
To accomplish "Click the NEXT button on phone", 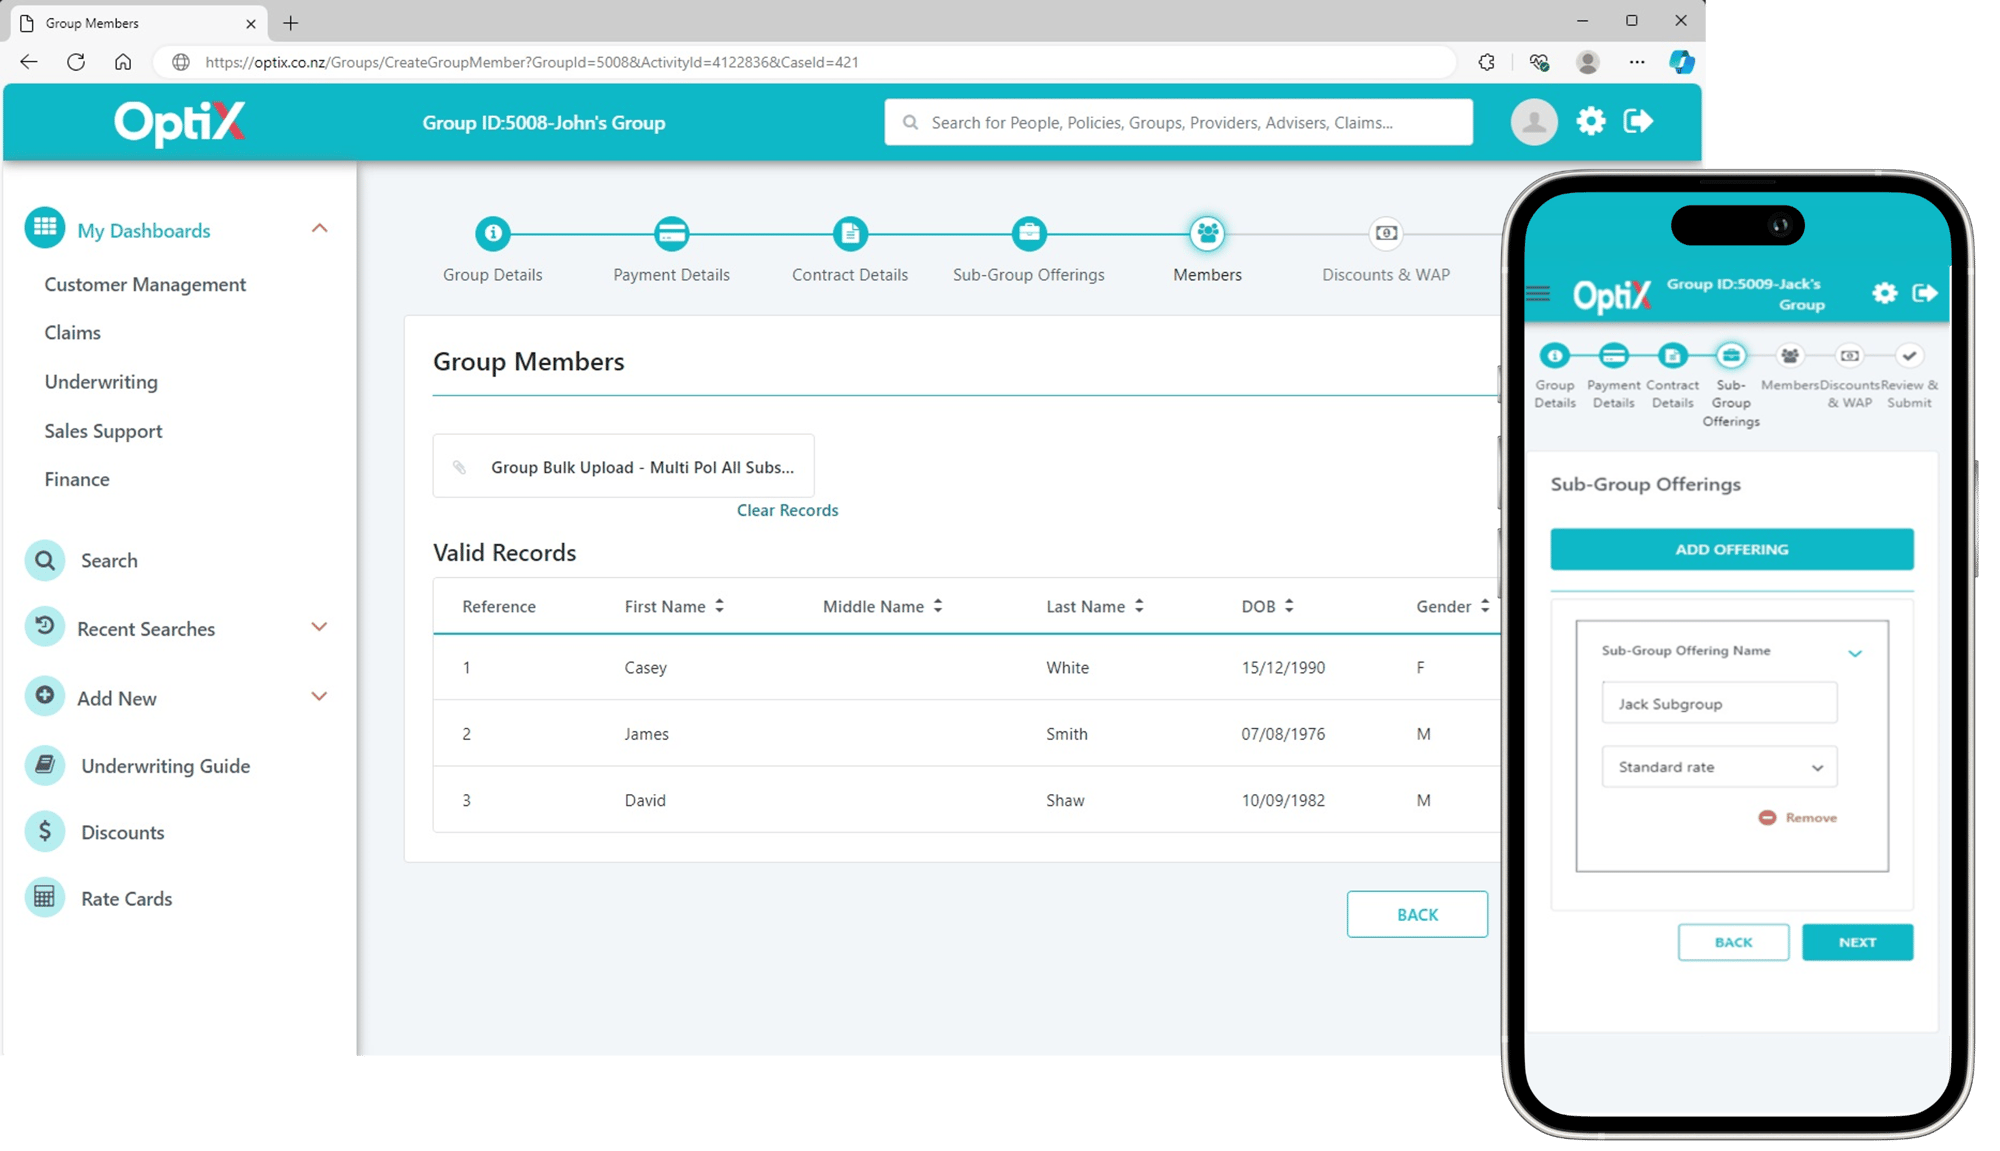I will click(1857, 942).
